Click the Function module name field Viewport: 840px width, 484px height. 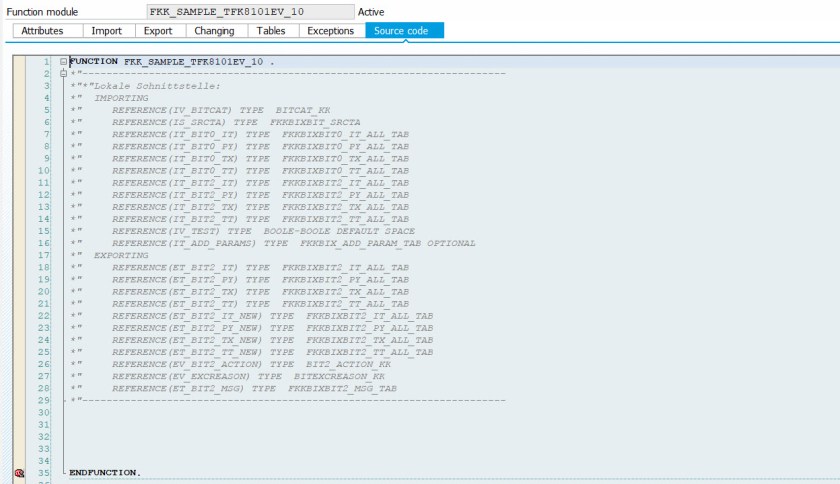(250, 12)
